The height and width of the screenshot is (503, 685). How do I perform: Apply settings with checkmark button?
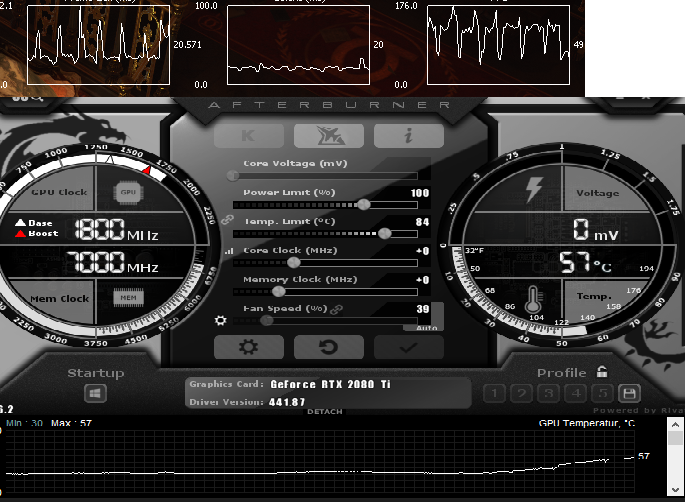[x=409, y=347]
